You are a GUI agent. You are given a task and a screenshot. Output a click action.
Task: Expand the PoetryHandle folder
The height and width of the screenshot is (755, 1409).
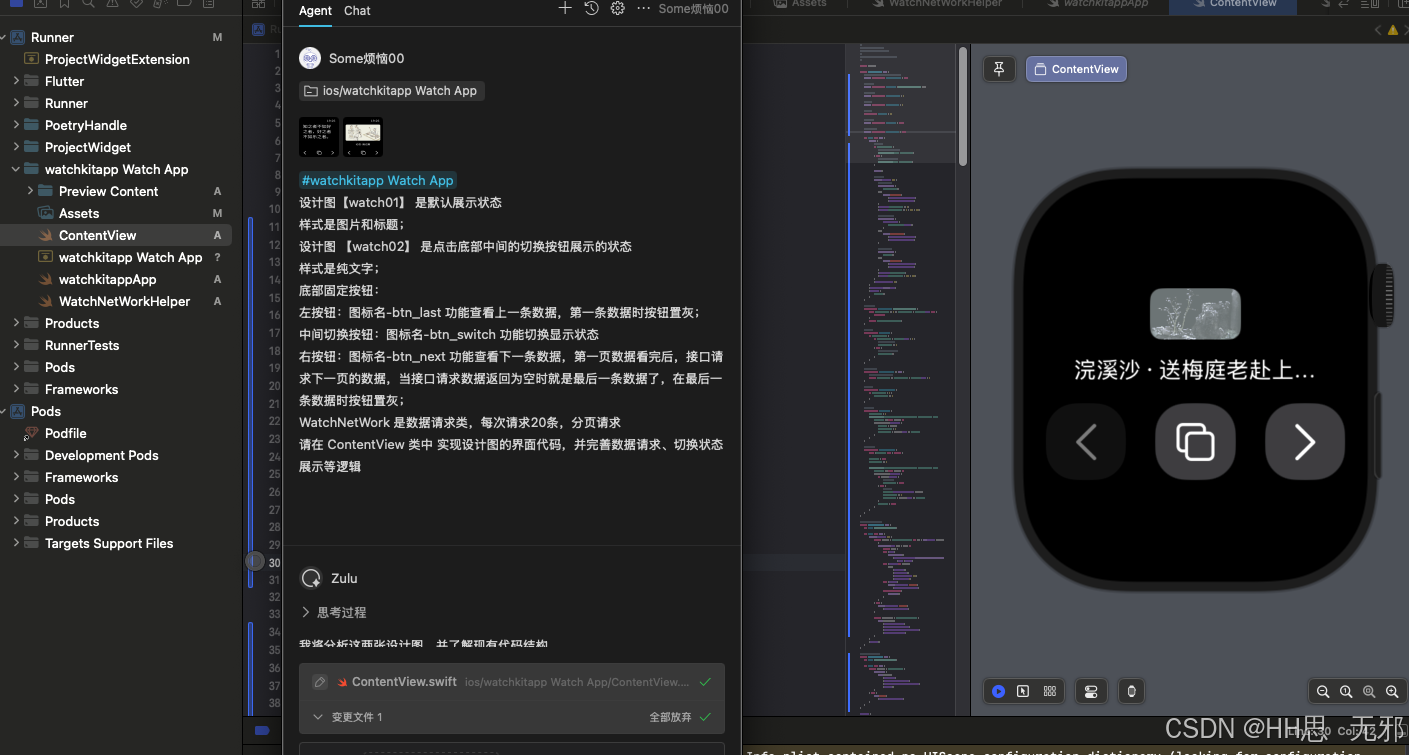point(16,125)
